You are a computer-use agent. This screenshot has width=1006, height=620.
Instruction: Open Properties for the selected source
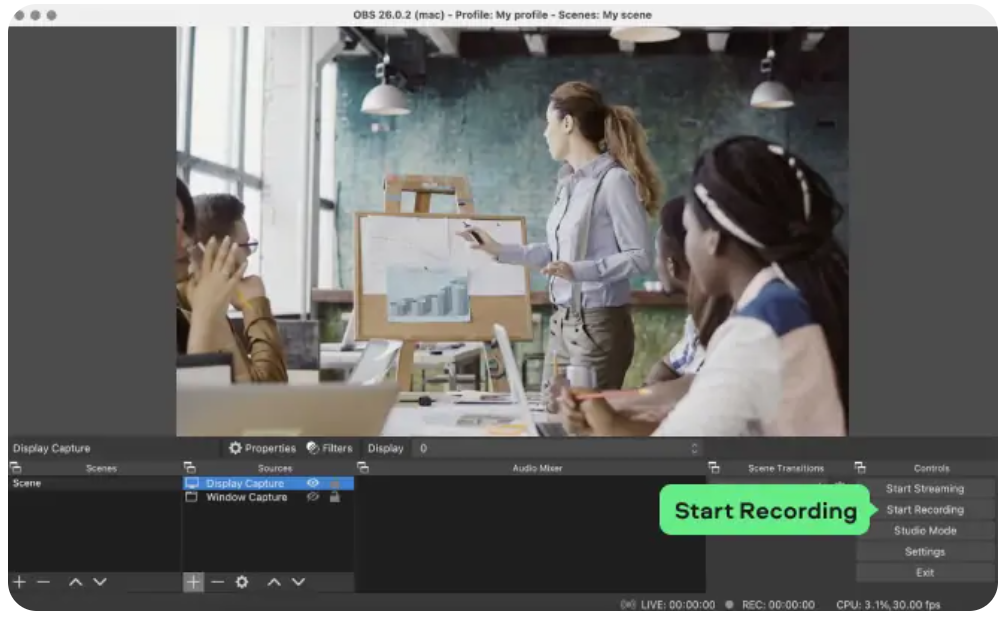pos(262,448)
